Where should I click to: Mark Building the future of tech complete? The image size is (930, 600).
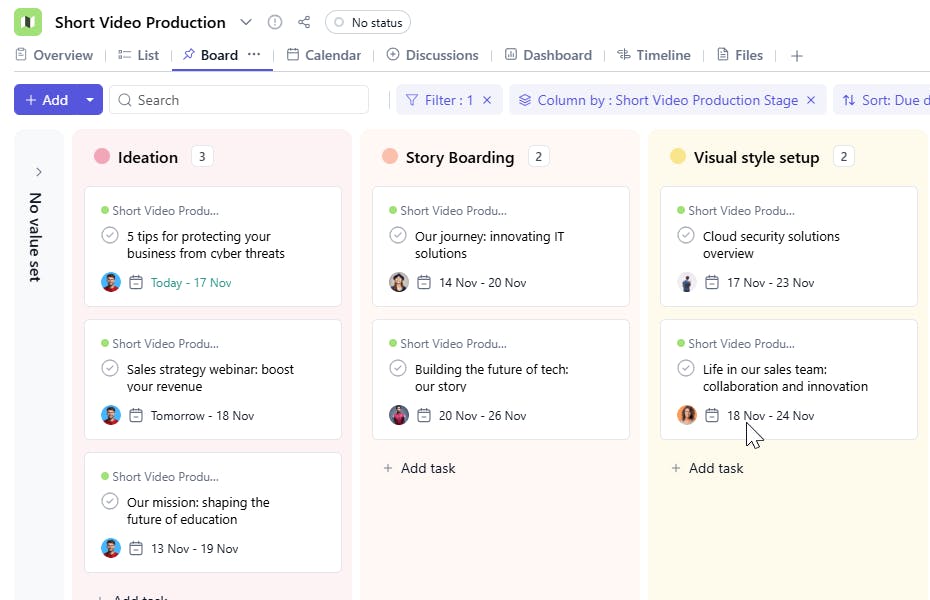pos(398,369)
